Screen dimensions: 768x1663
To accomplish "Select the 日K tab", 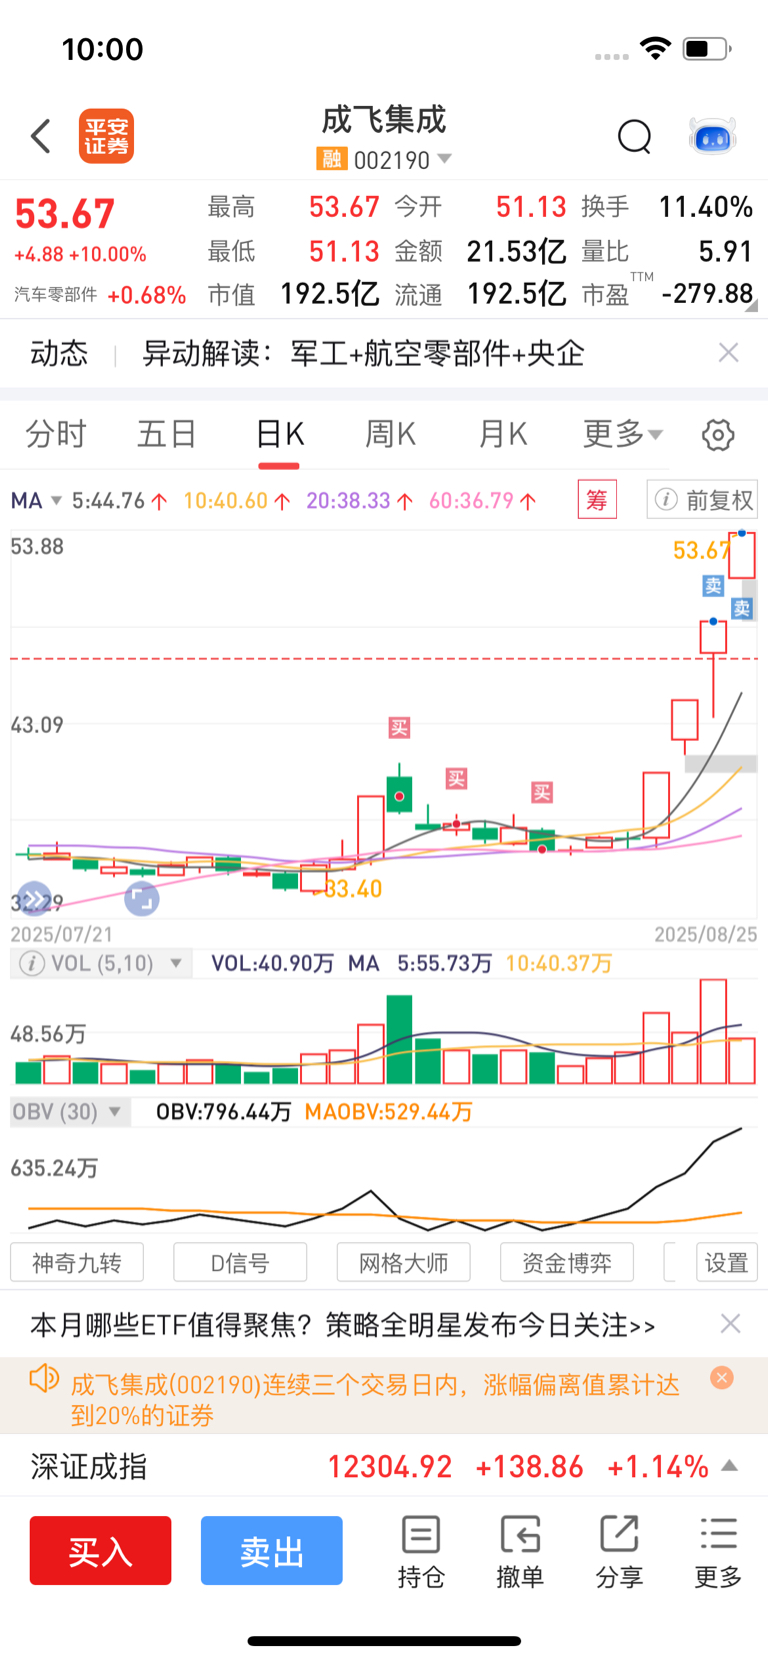I will [279, 434].
